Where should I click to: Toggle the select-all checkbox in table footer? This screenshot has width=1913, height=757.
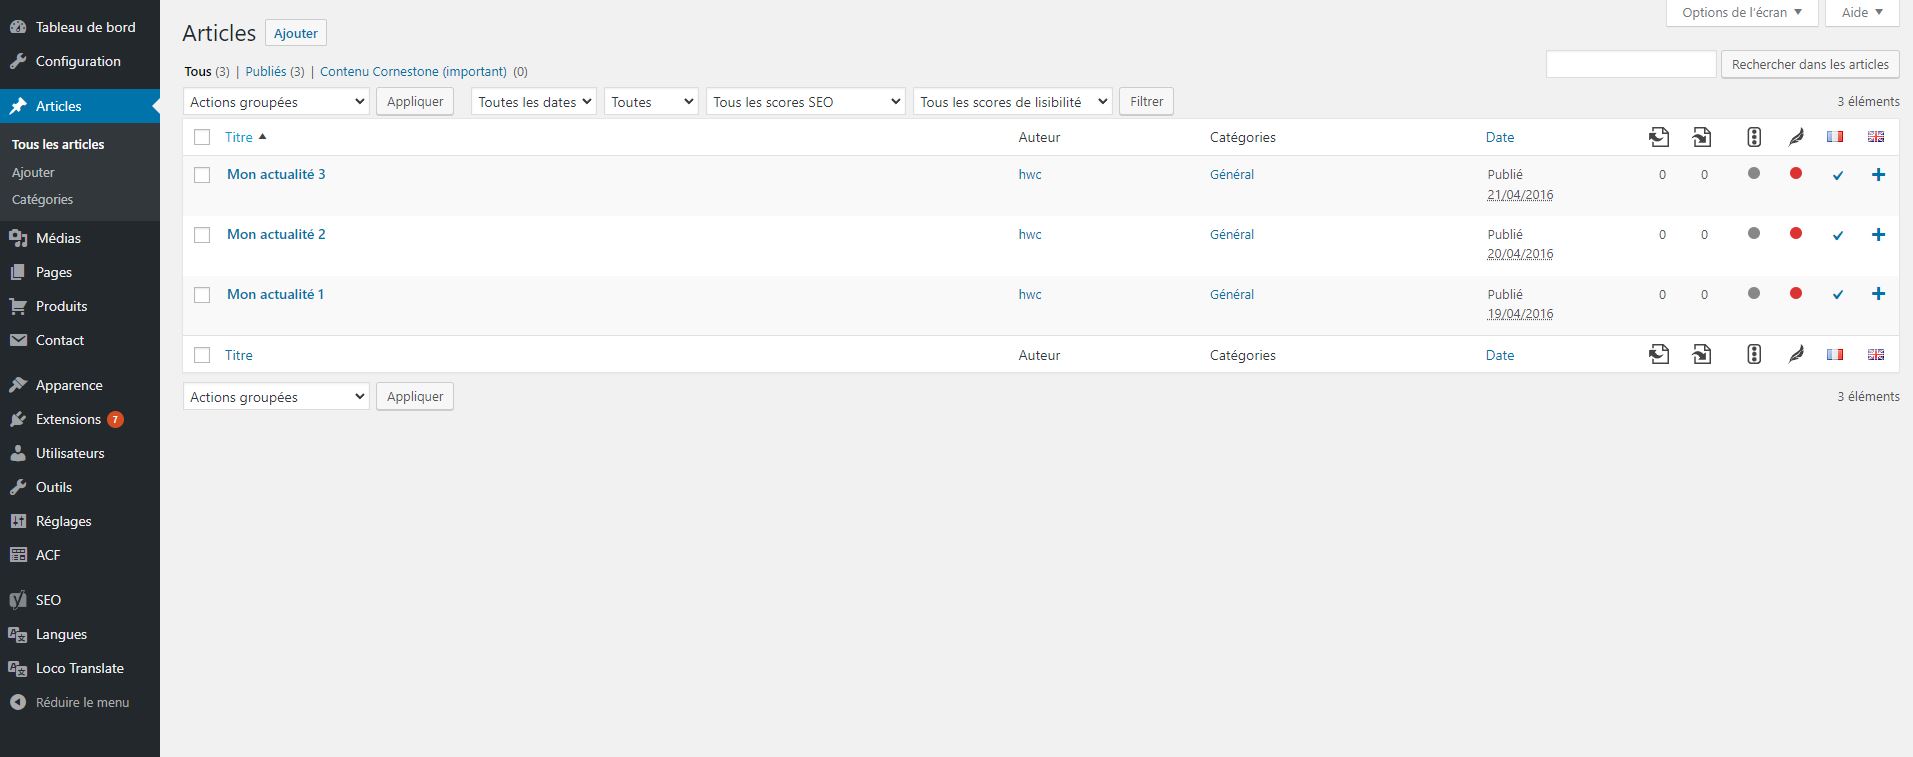202,355
